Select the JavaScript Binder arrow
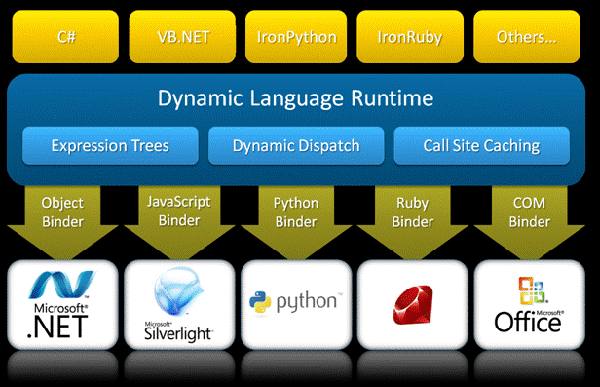This screenshot has width=600, height=387. click(179, 222)
